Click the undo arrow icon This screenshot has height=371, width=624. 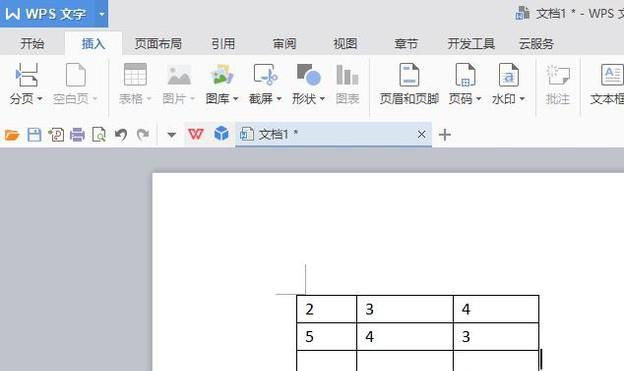coord(121,135)
